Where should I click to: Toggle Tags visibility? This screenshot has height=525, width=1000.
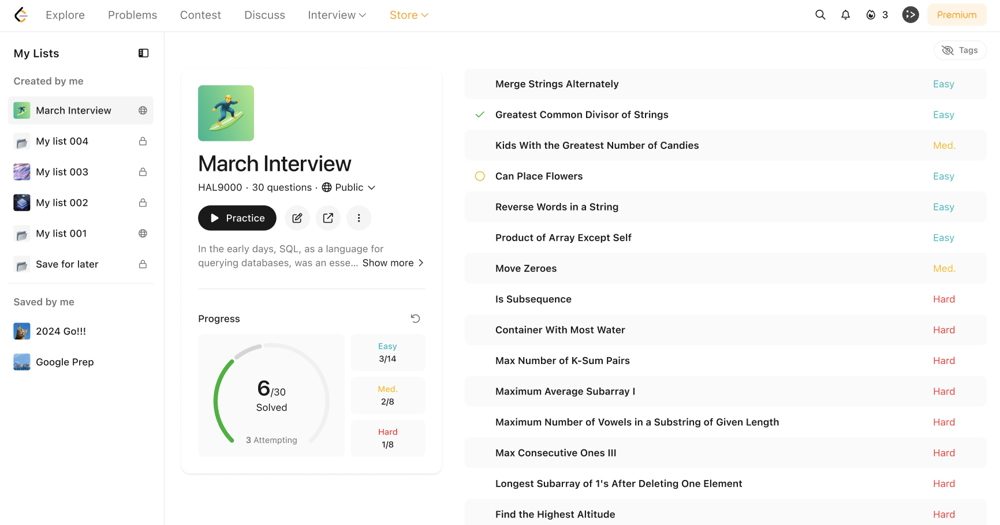click(x=960, y=50)
